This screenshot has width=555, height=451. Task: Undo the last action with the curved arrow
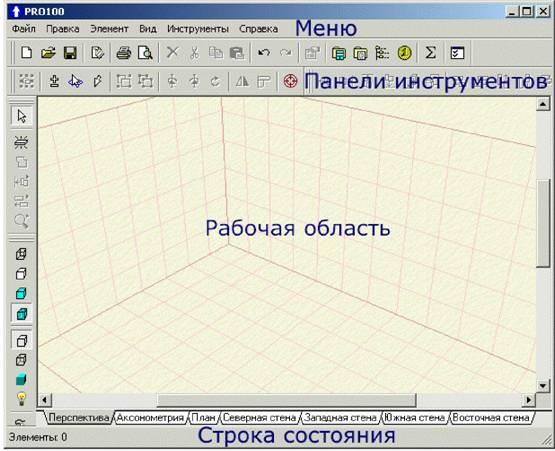point(264,53)
